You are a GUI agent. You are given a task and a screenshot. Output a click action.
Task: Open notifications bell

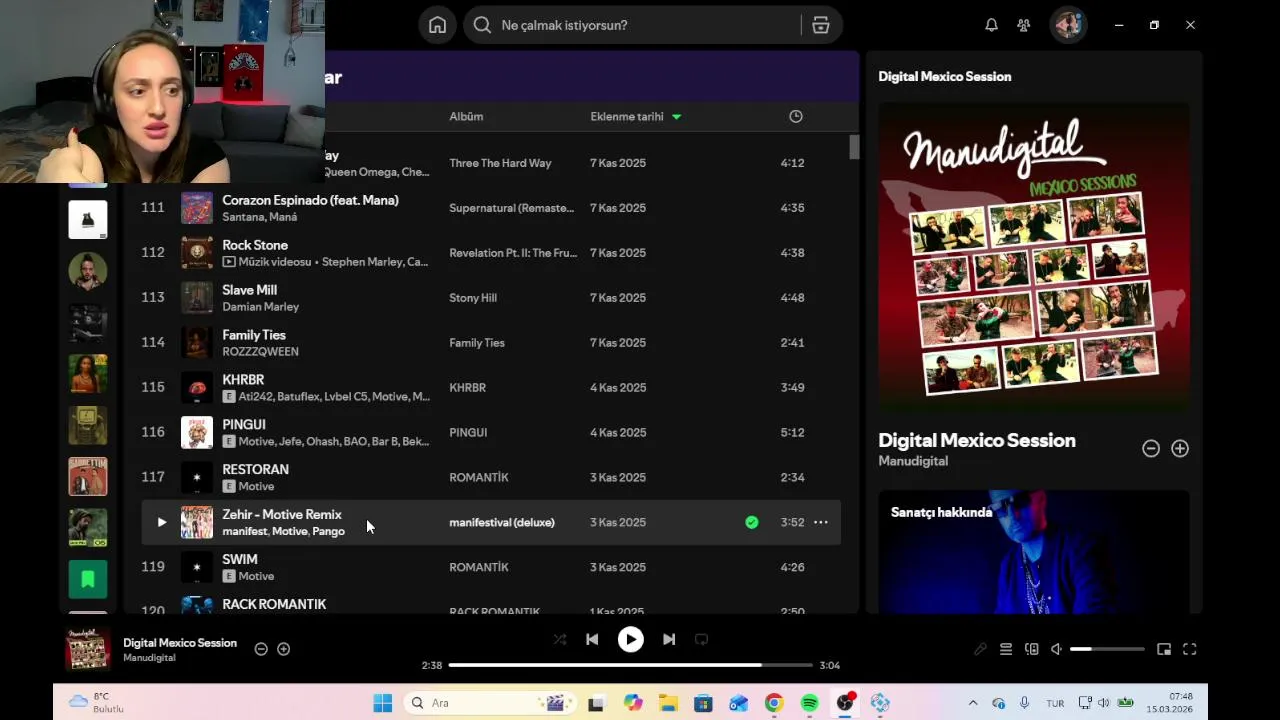tap(991, 25)
